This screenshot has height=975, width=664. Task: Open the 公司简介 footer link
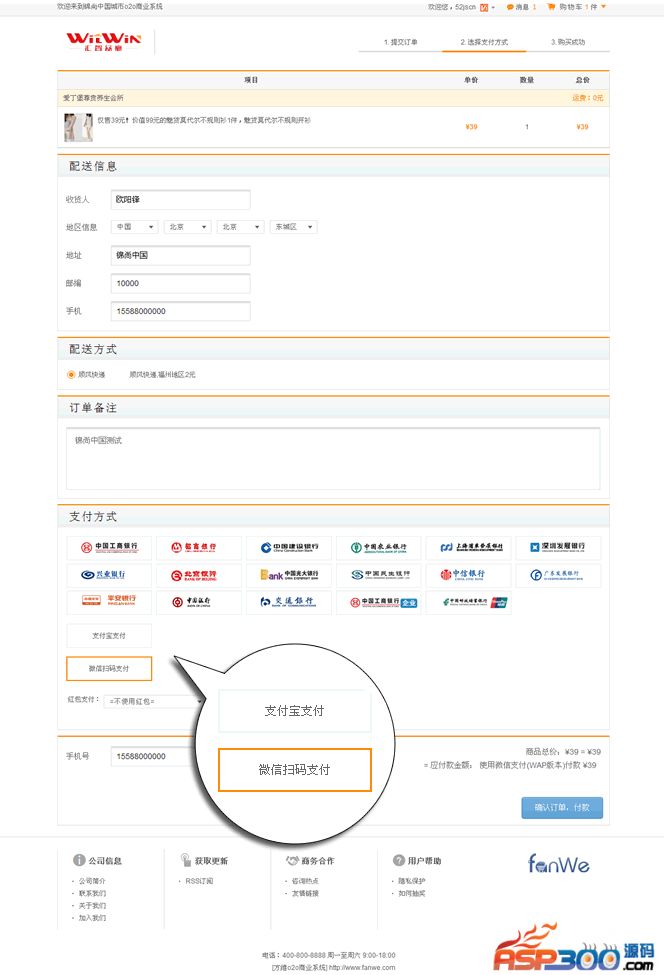[92, 881]
